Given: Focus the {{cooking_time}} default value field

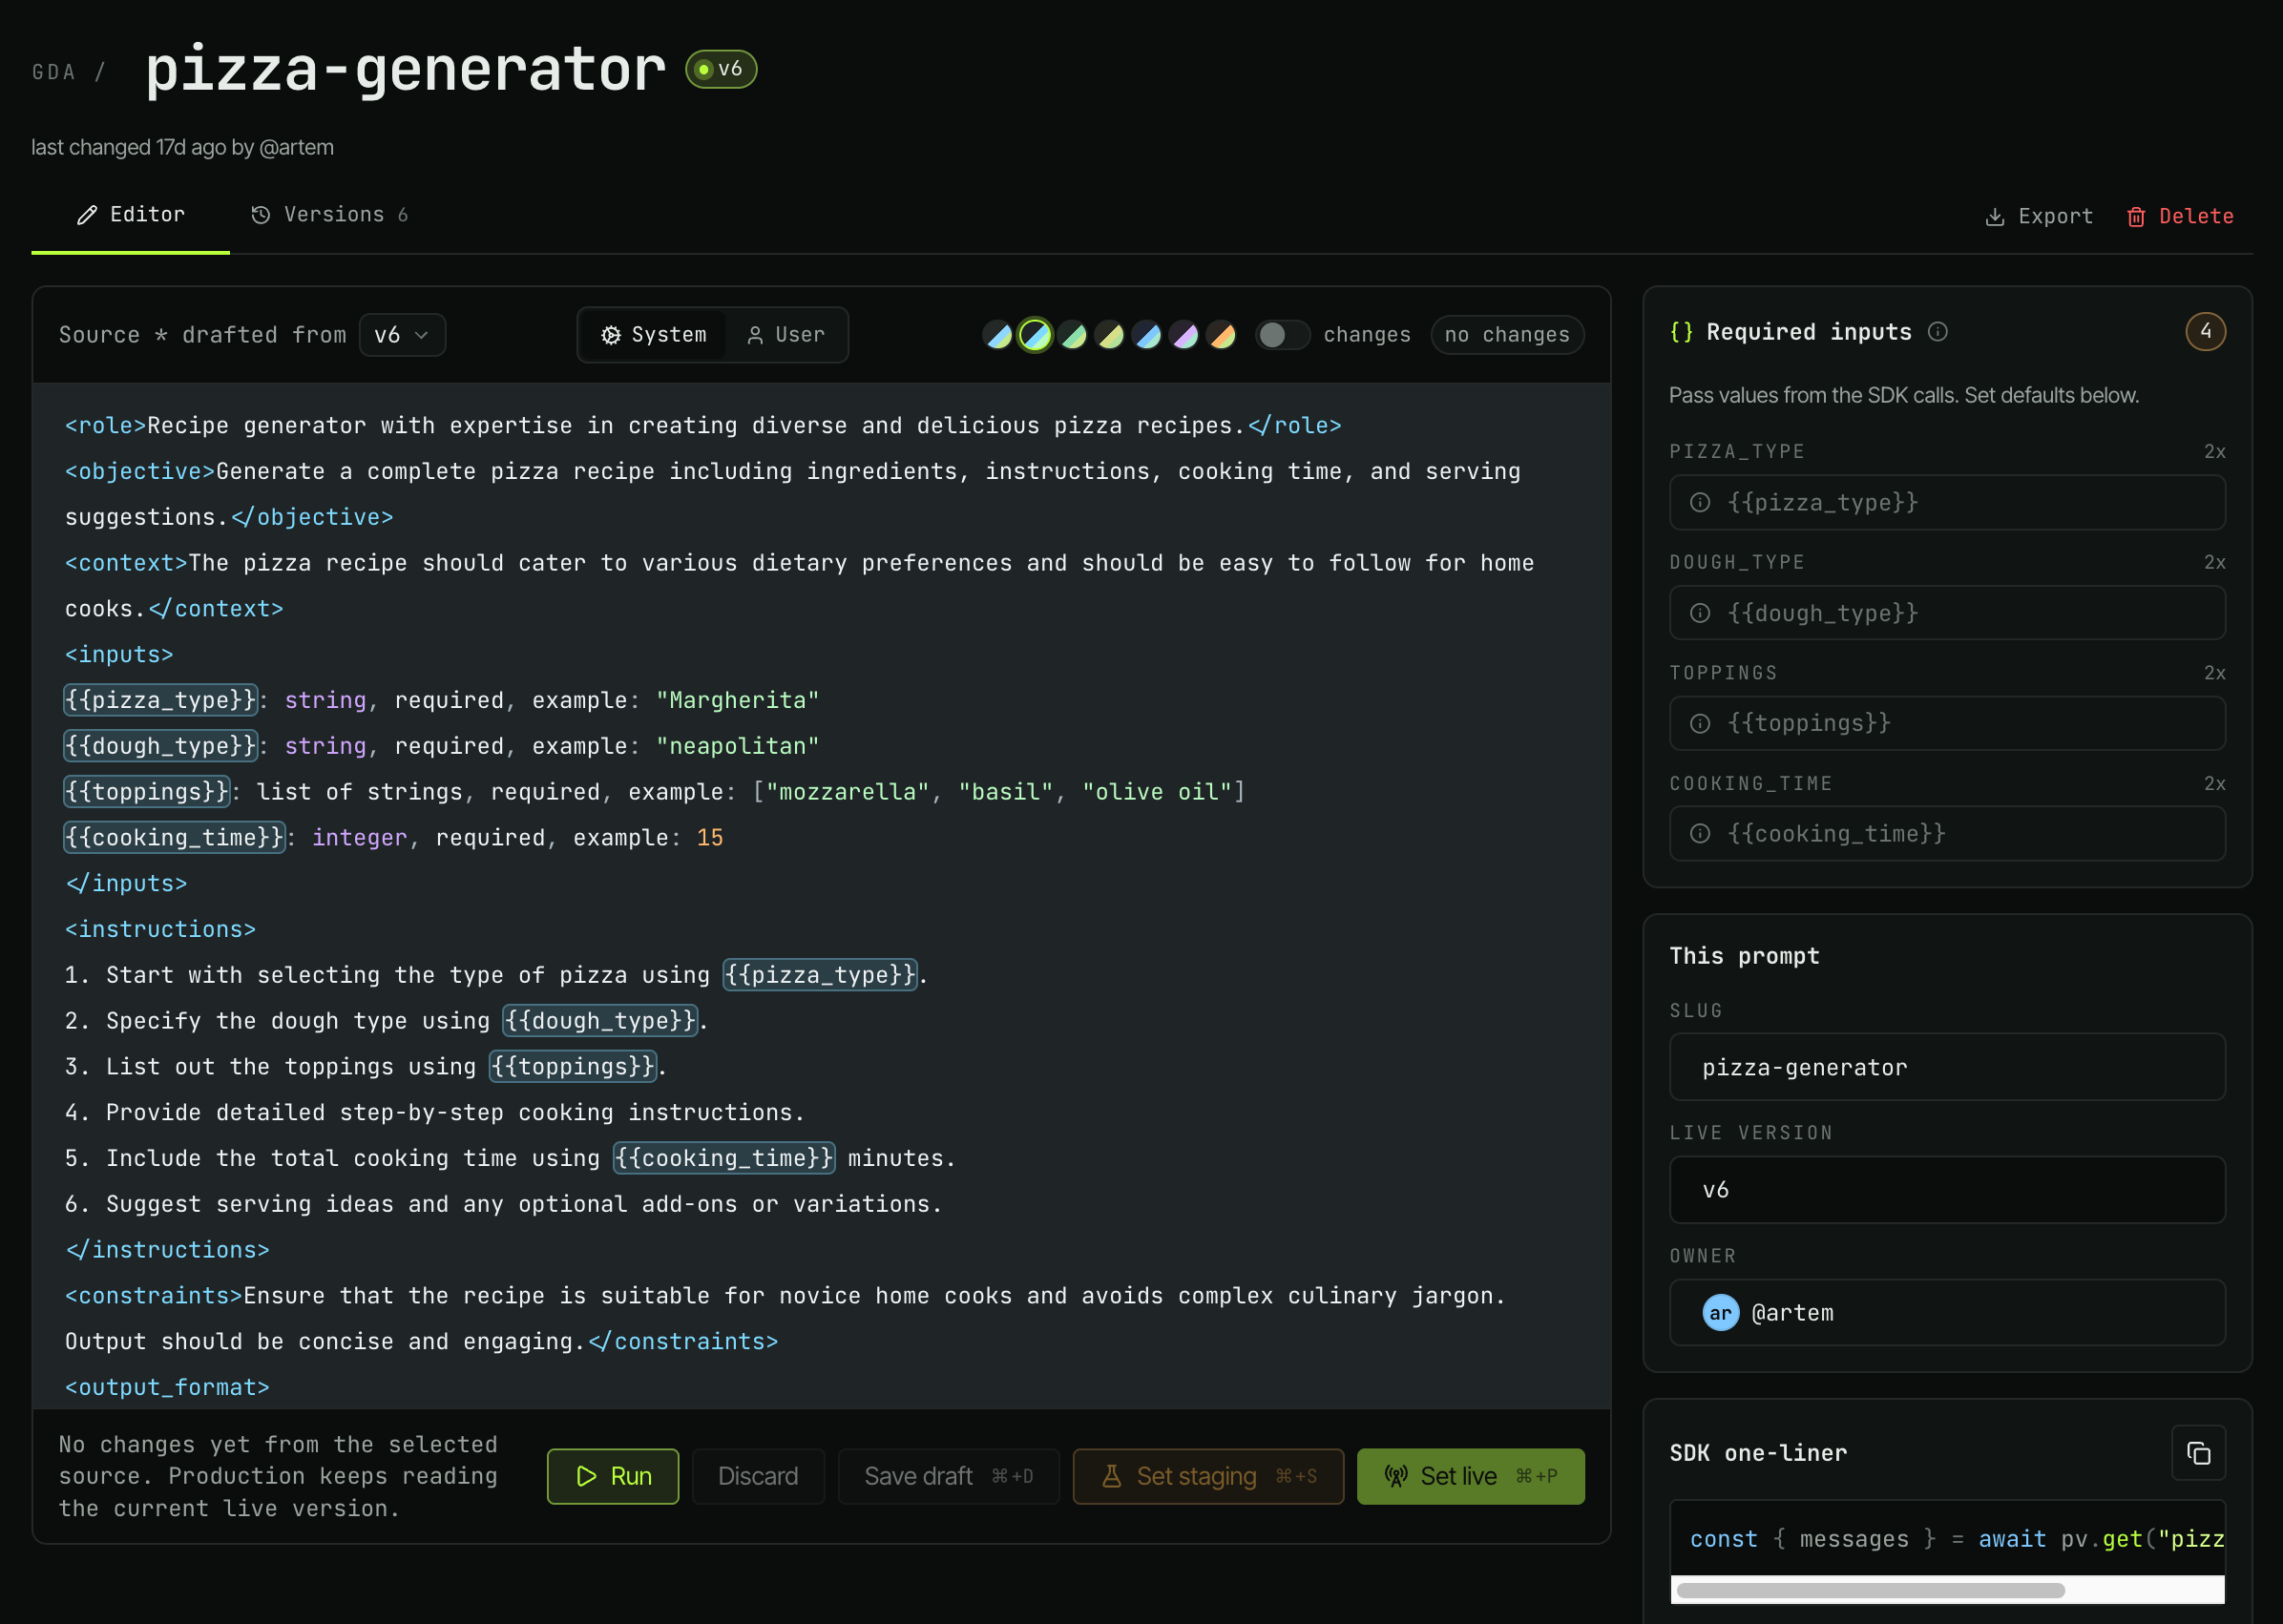Looking at the screenshot, I should click(1947, 834).
